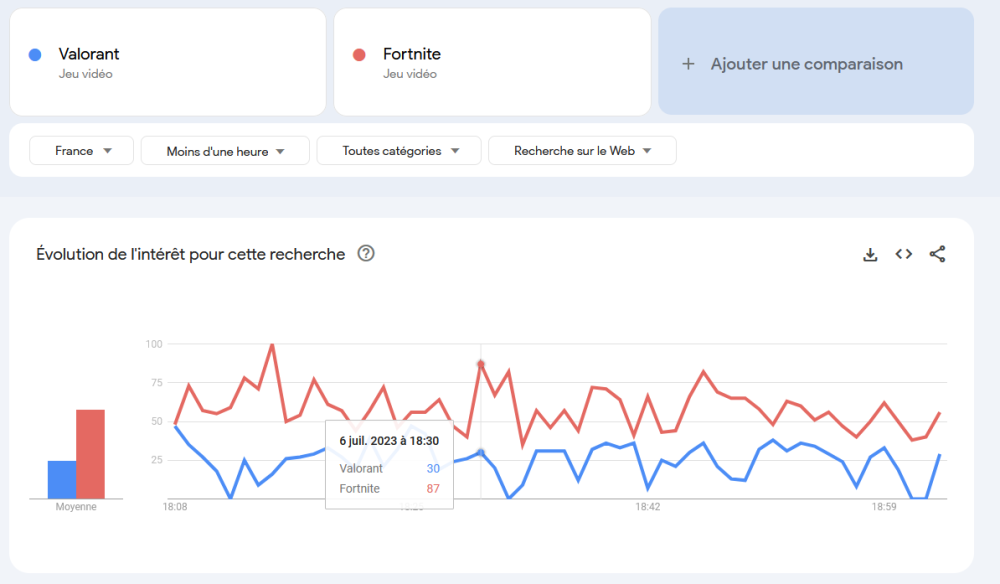The height and width of the screenshot is (584, 1000).
Task: Select the Fortnite search term card
Action: coord(491,62)
